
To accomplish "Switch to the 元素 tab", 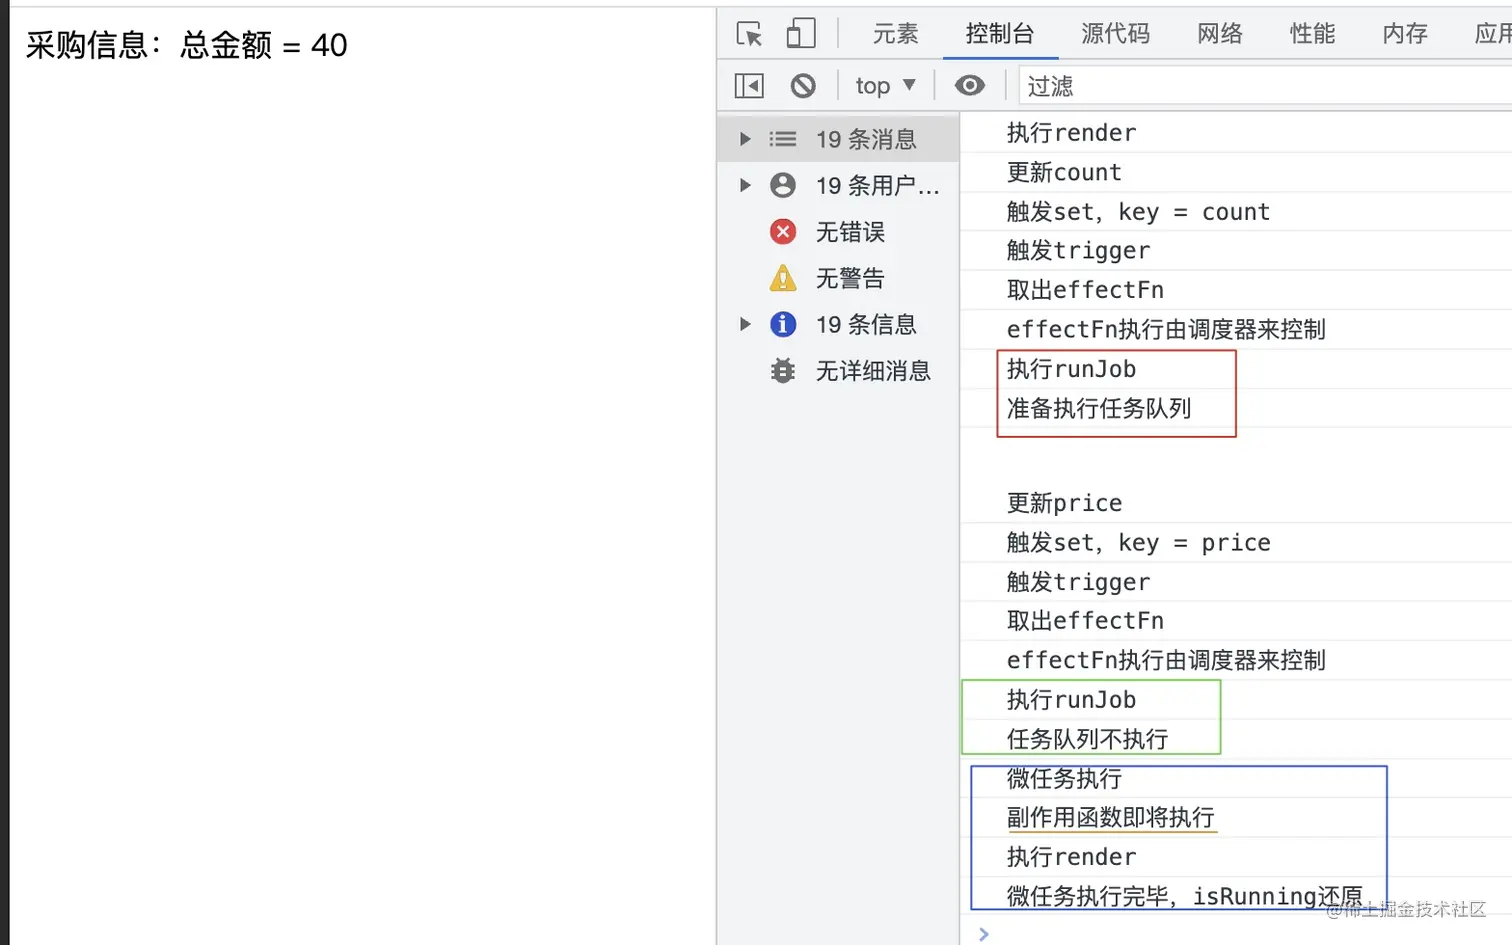I will pyautogui.click(x=895, y=34).
